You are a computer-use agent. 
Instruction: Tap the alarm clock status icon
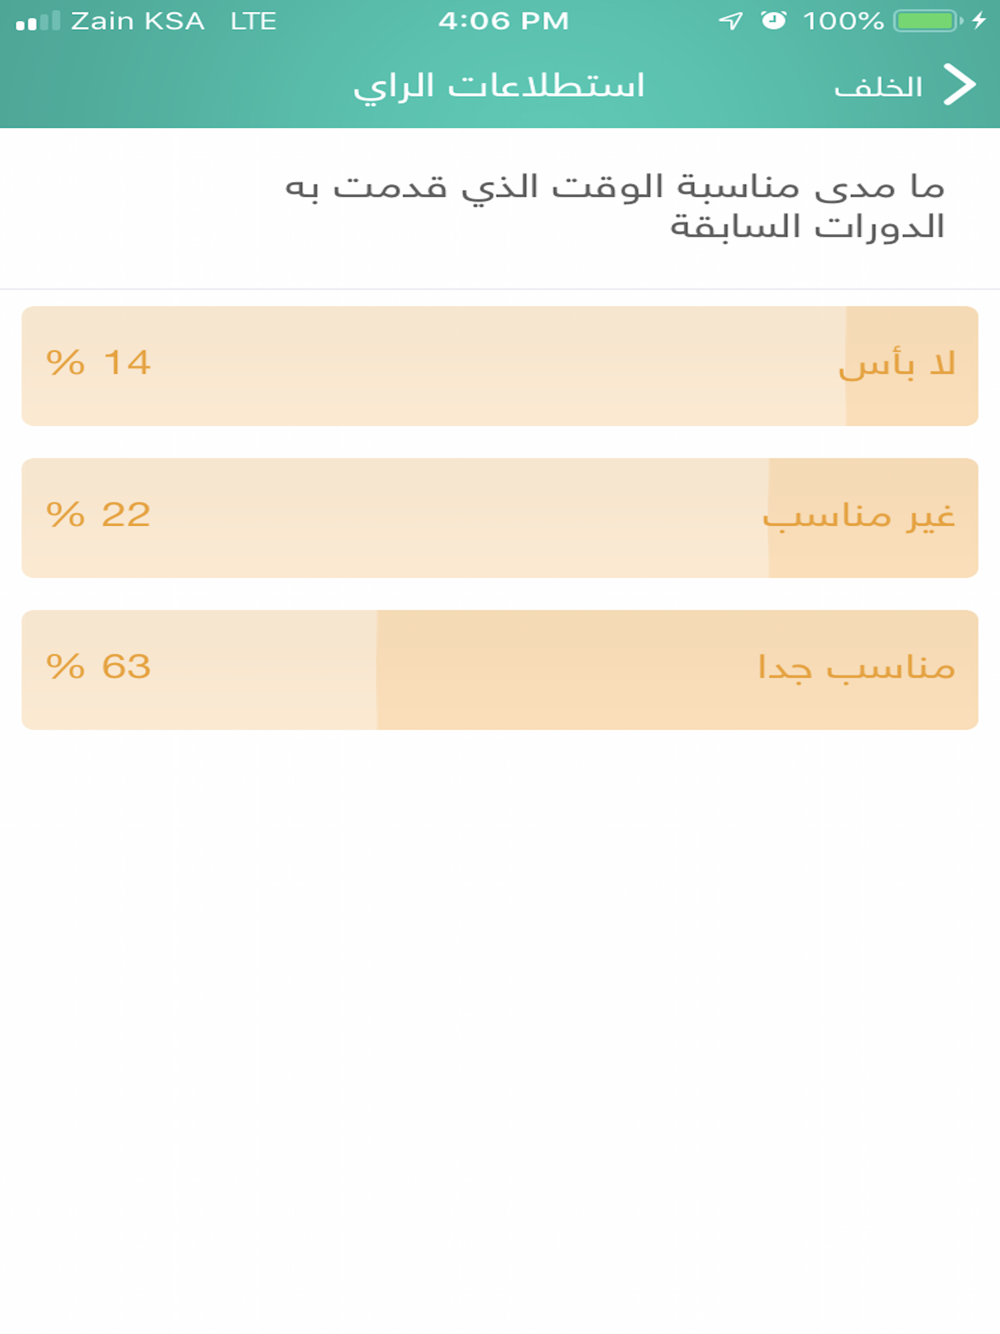[x=773, y=20]
